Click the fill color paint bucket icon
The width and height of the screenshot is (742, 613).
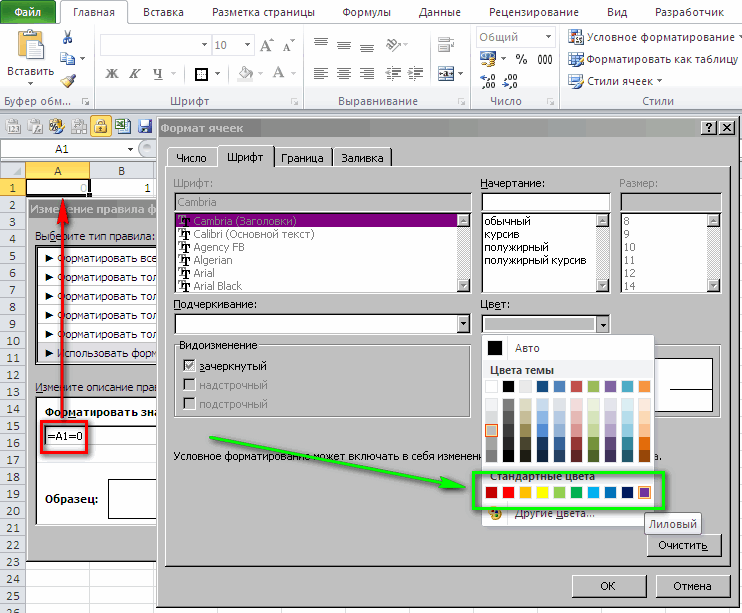pos(245,73)
